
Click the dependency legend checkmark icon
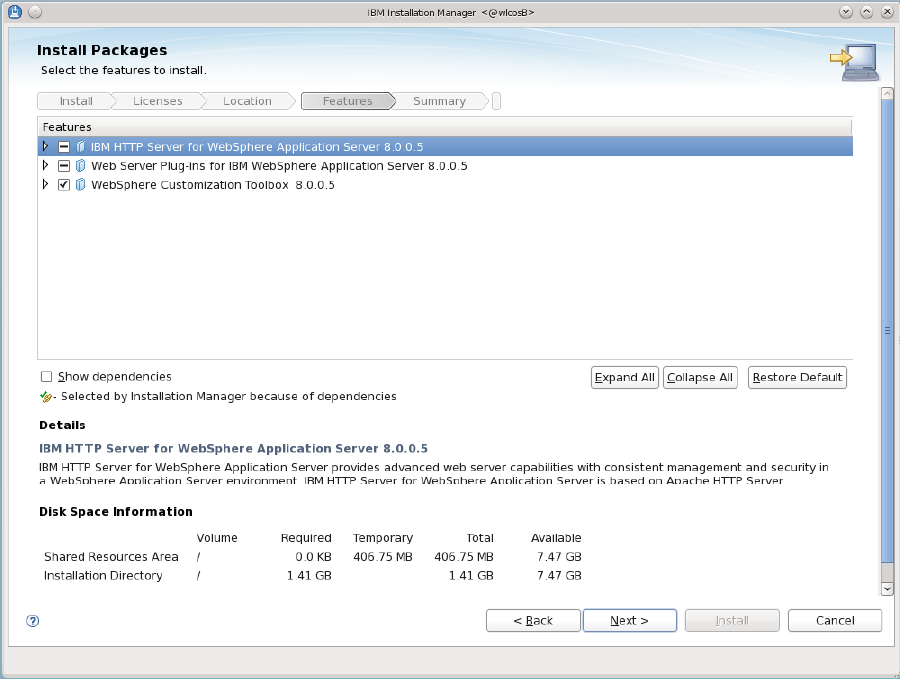46,397
